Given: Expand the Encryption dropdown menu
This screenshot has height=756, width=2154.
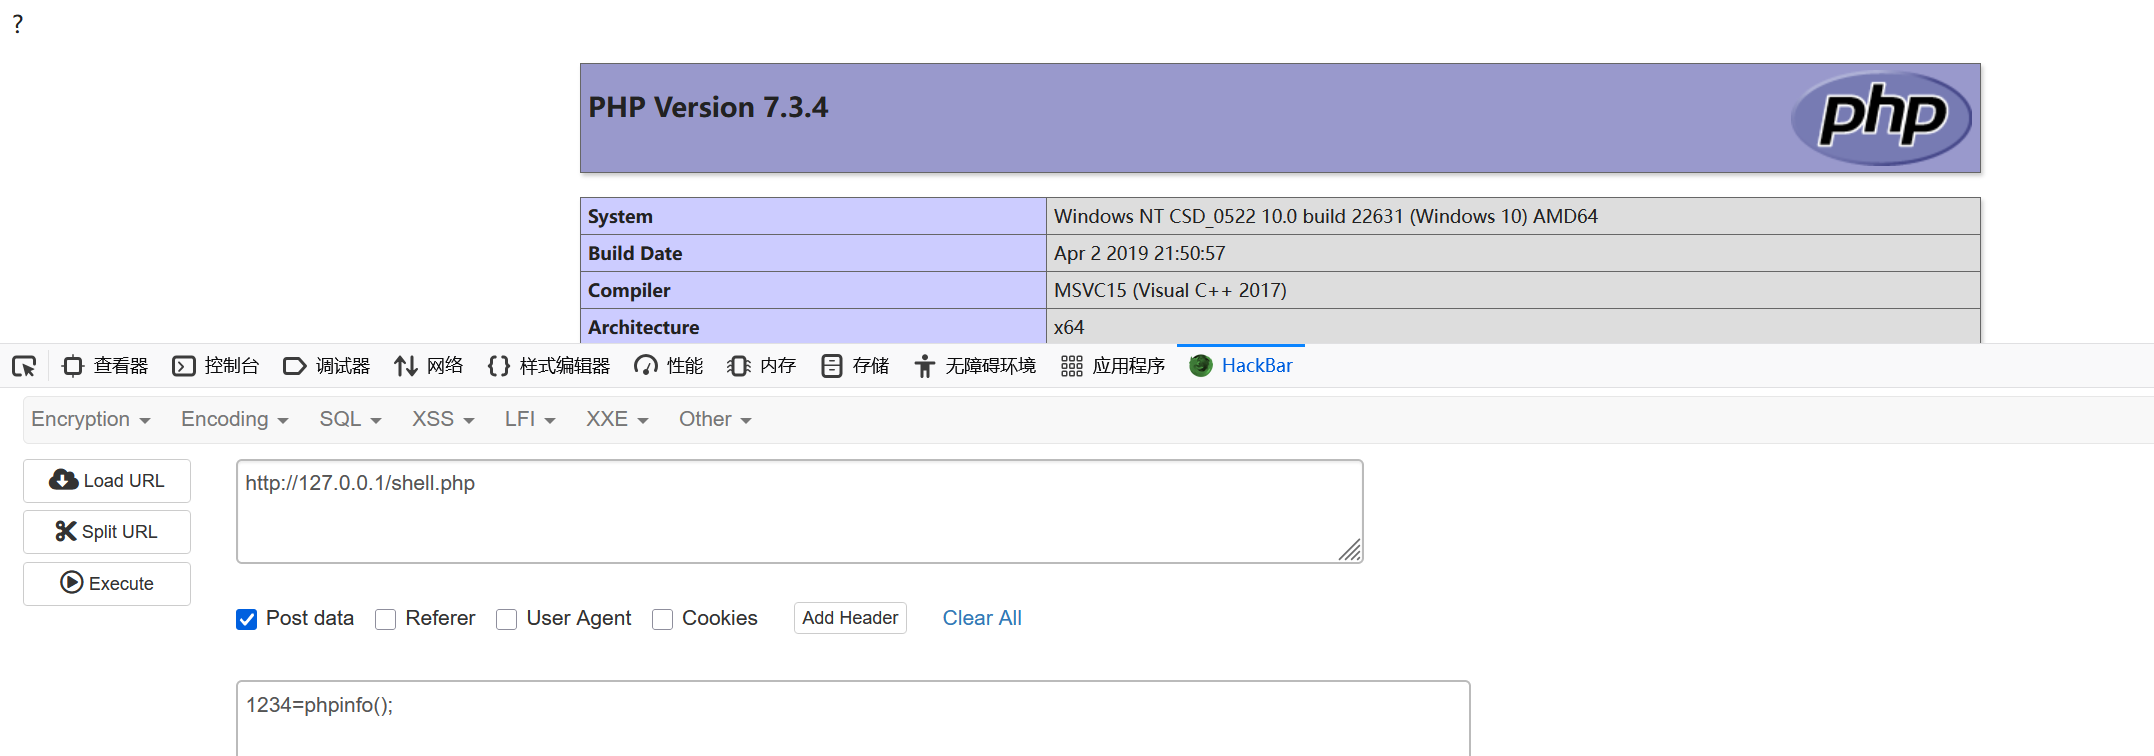Looking at the screenshot, I should (91, 420).
